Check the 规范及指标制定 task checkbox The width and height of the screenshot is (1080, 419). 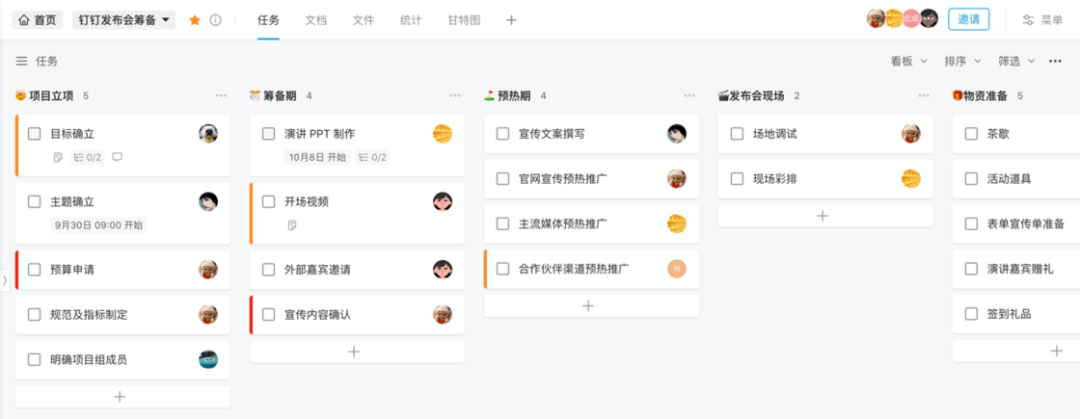[34, 314]
